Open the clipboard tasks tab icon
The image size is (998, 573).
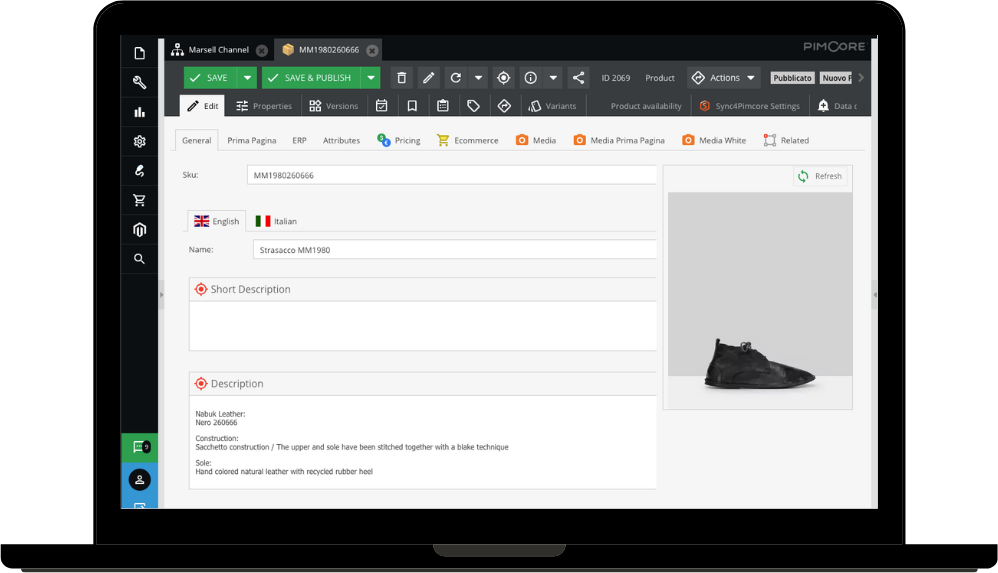click(443, 106)
